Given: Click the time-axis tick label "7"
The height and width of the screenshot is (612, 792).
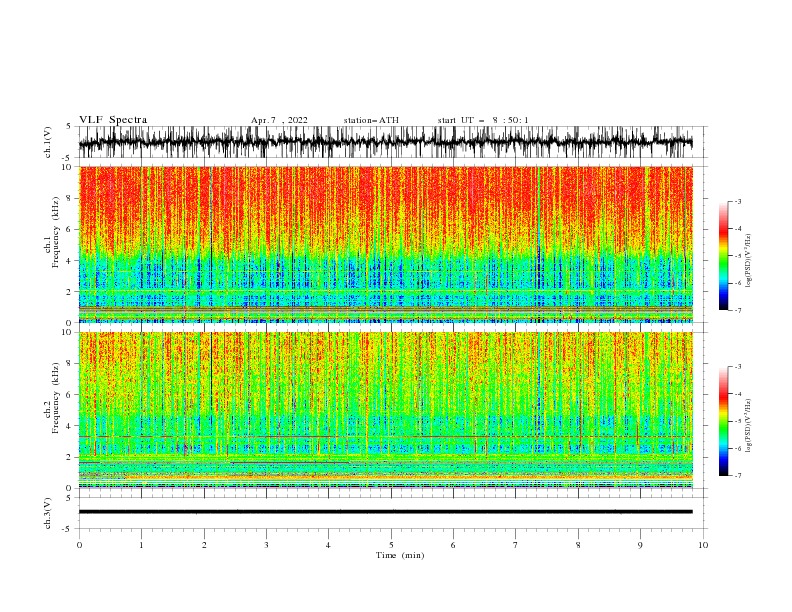Looking at the screenshot, I should [x=515, y=545].
